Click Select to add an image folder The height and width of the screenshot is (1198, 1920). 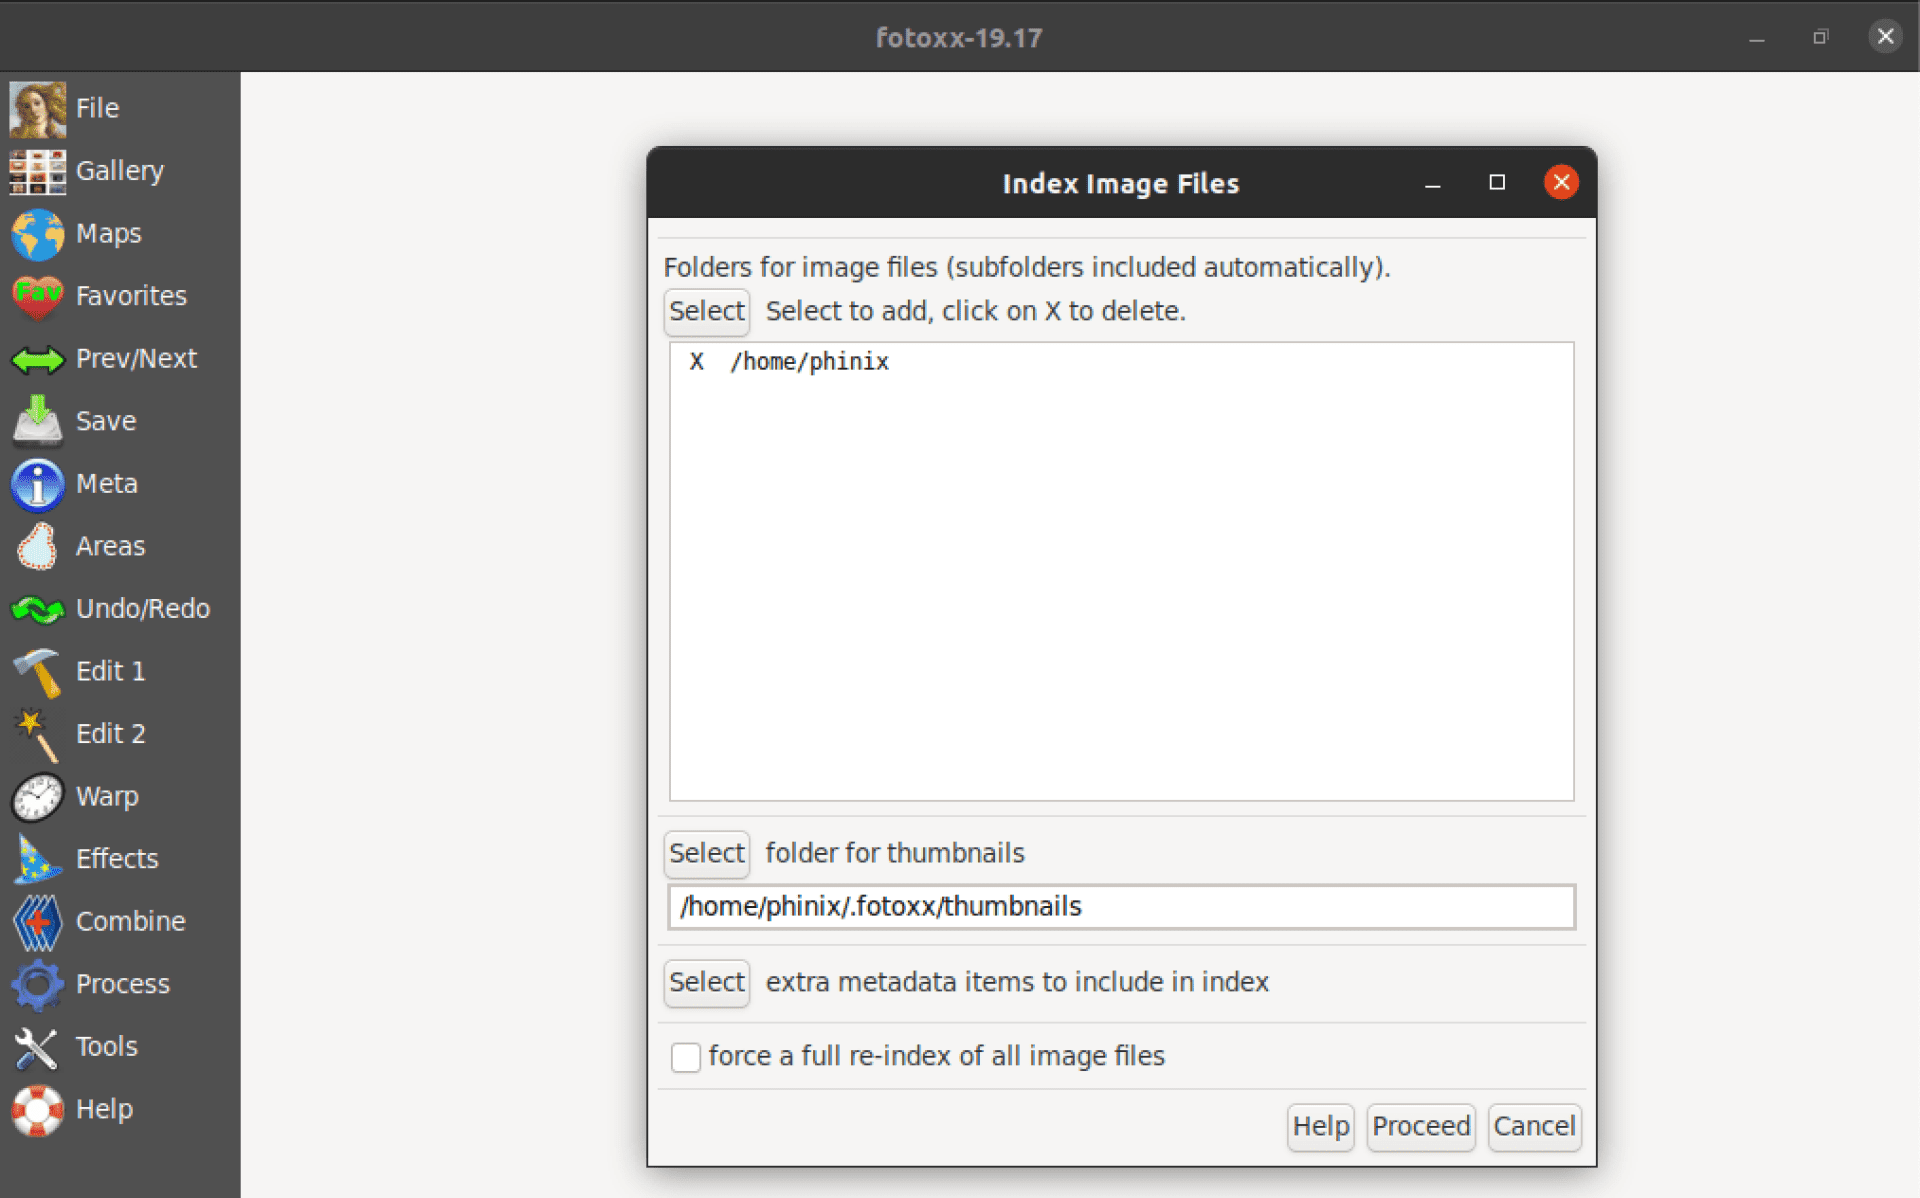click(705, 311)
